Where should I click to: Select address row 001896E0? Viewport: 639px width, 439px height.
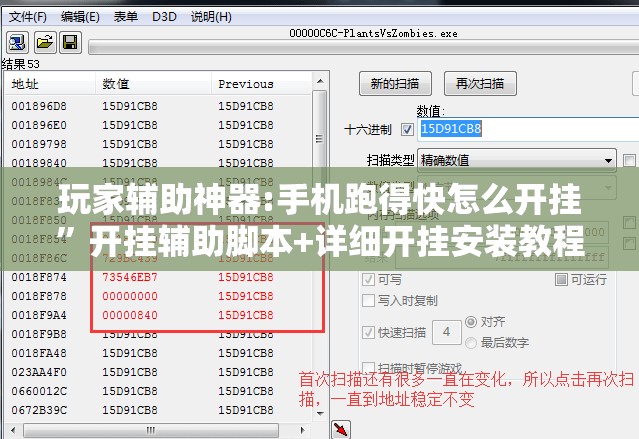158,125
